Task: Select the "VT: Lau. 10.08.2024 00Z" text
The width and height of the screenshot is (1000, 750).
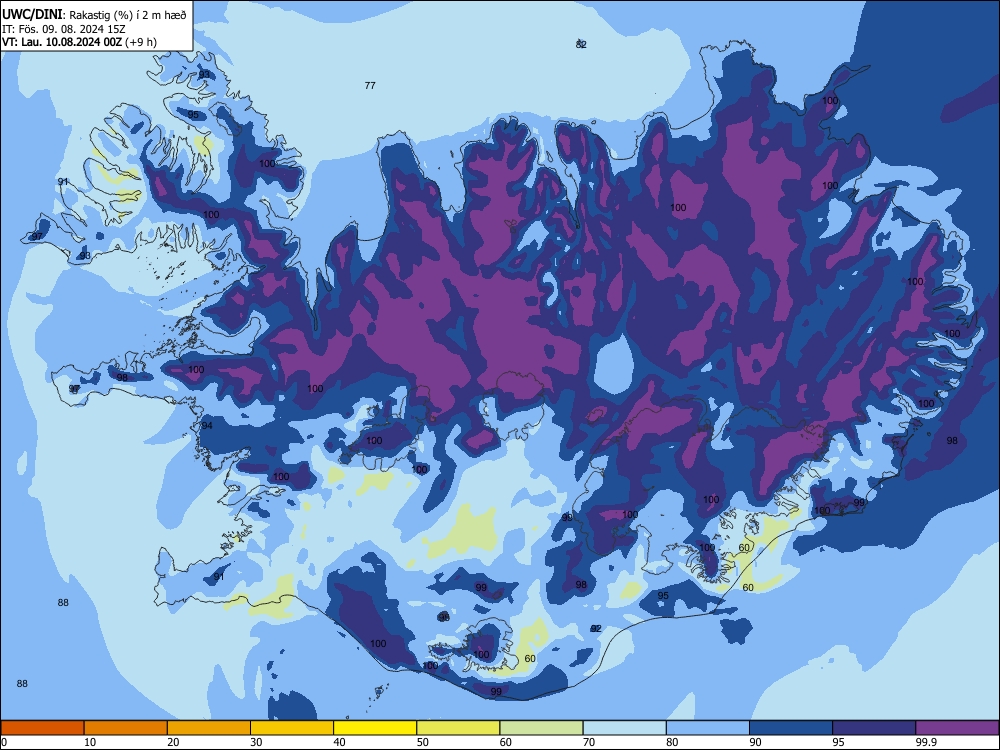Action: (62, 42)
